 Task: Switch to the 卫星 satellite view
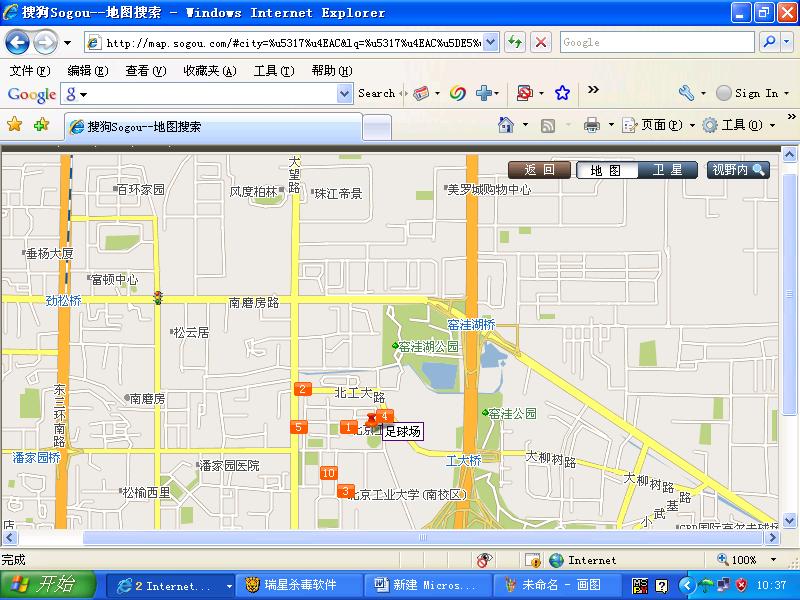click(x=667, y=170)
